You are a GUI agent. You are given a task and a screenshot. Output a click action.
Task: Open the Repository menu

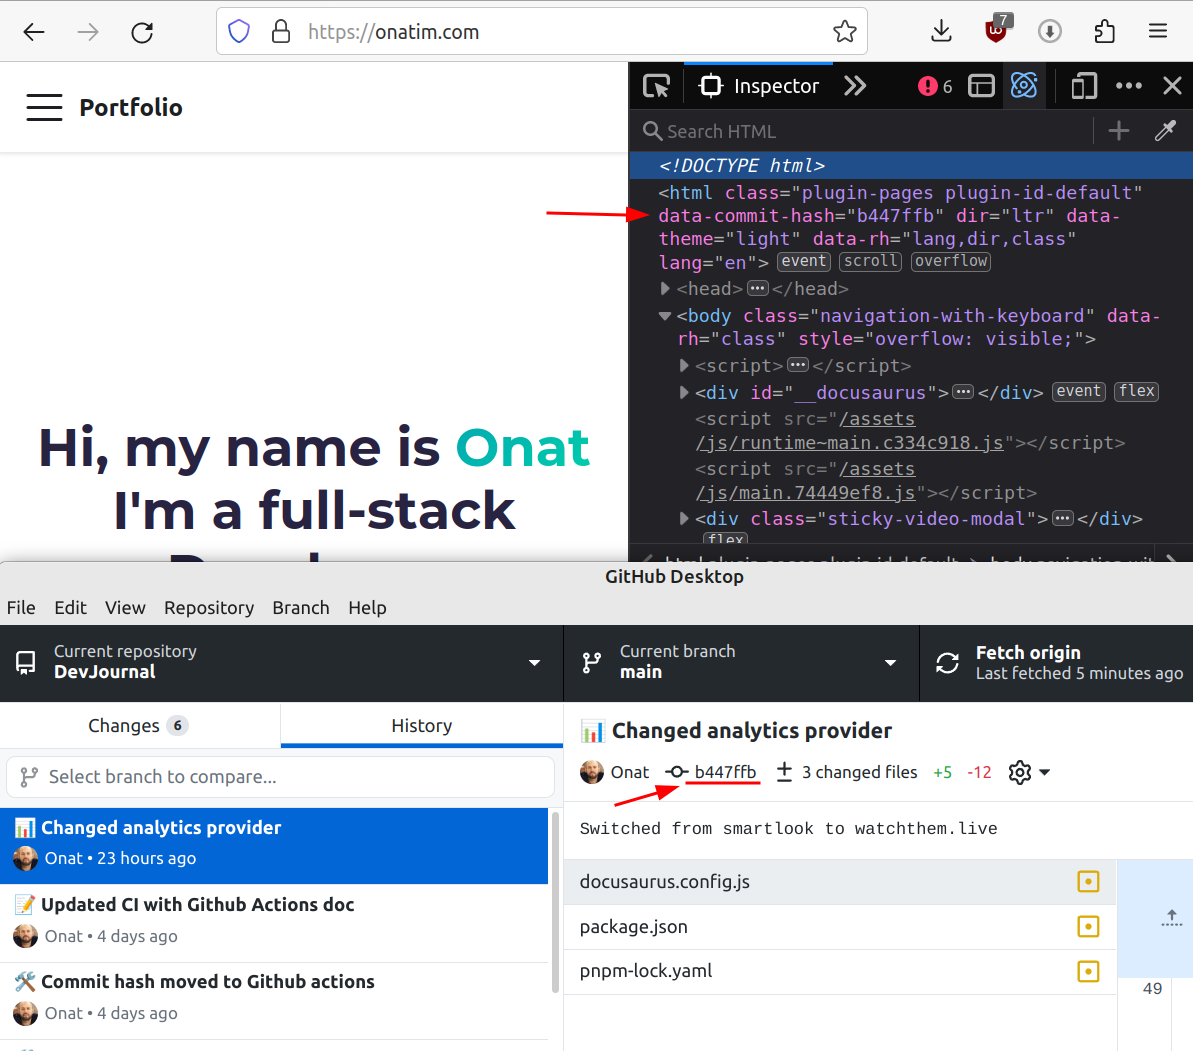[209, 608]
